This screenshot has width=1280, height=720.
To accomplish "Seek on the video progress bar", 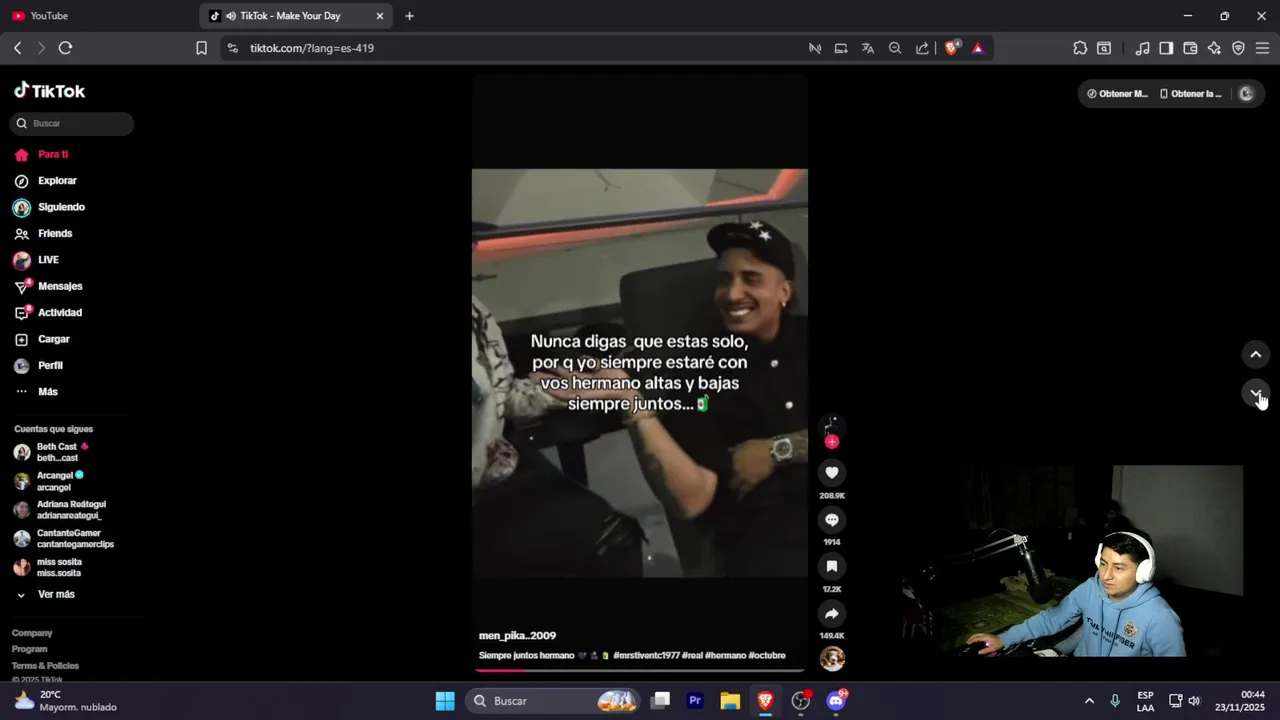I will (640, 670).
